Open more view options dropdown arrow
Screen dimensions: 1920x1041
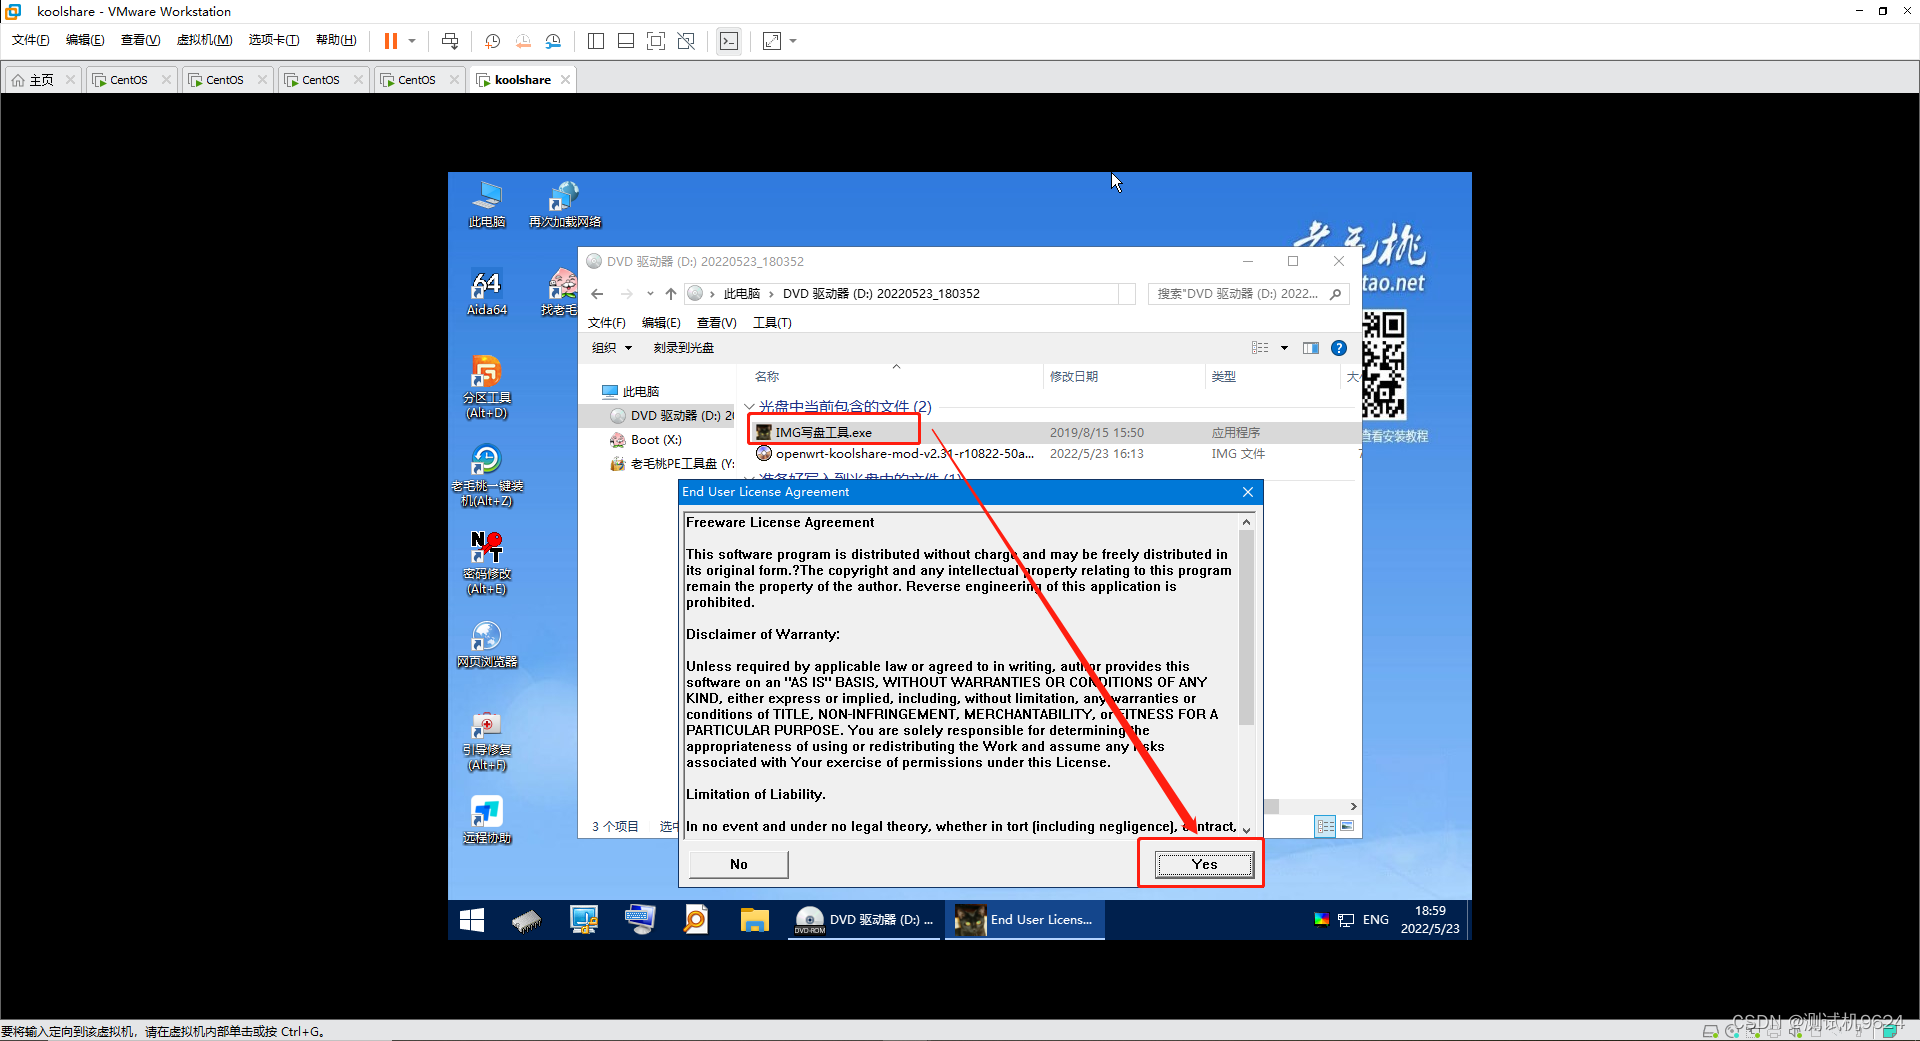pyautogui.click(x=1284, y=348)
